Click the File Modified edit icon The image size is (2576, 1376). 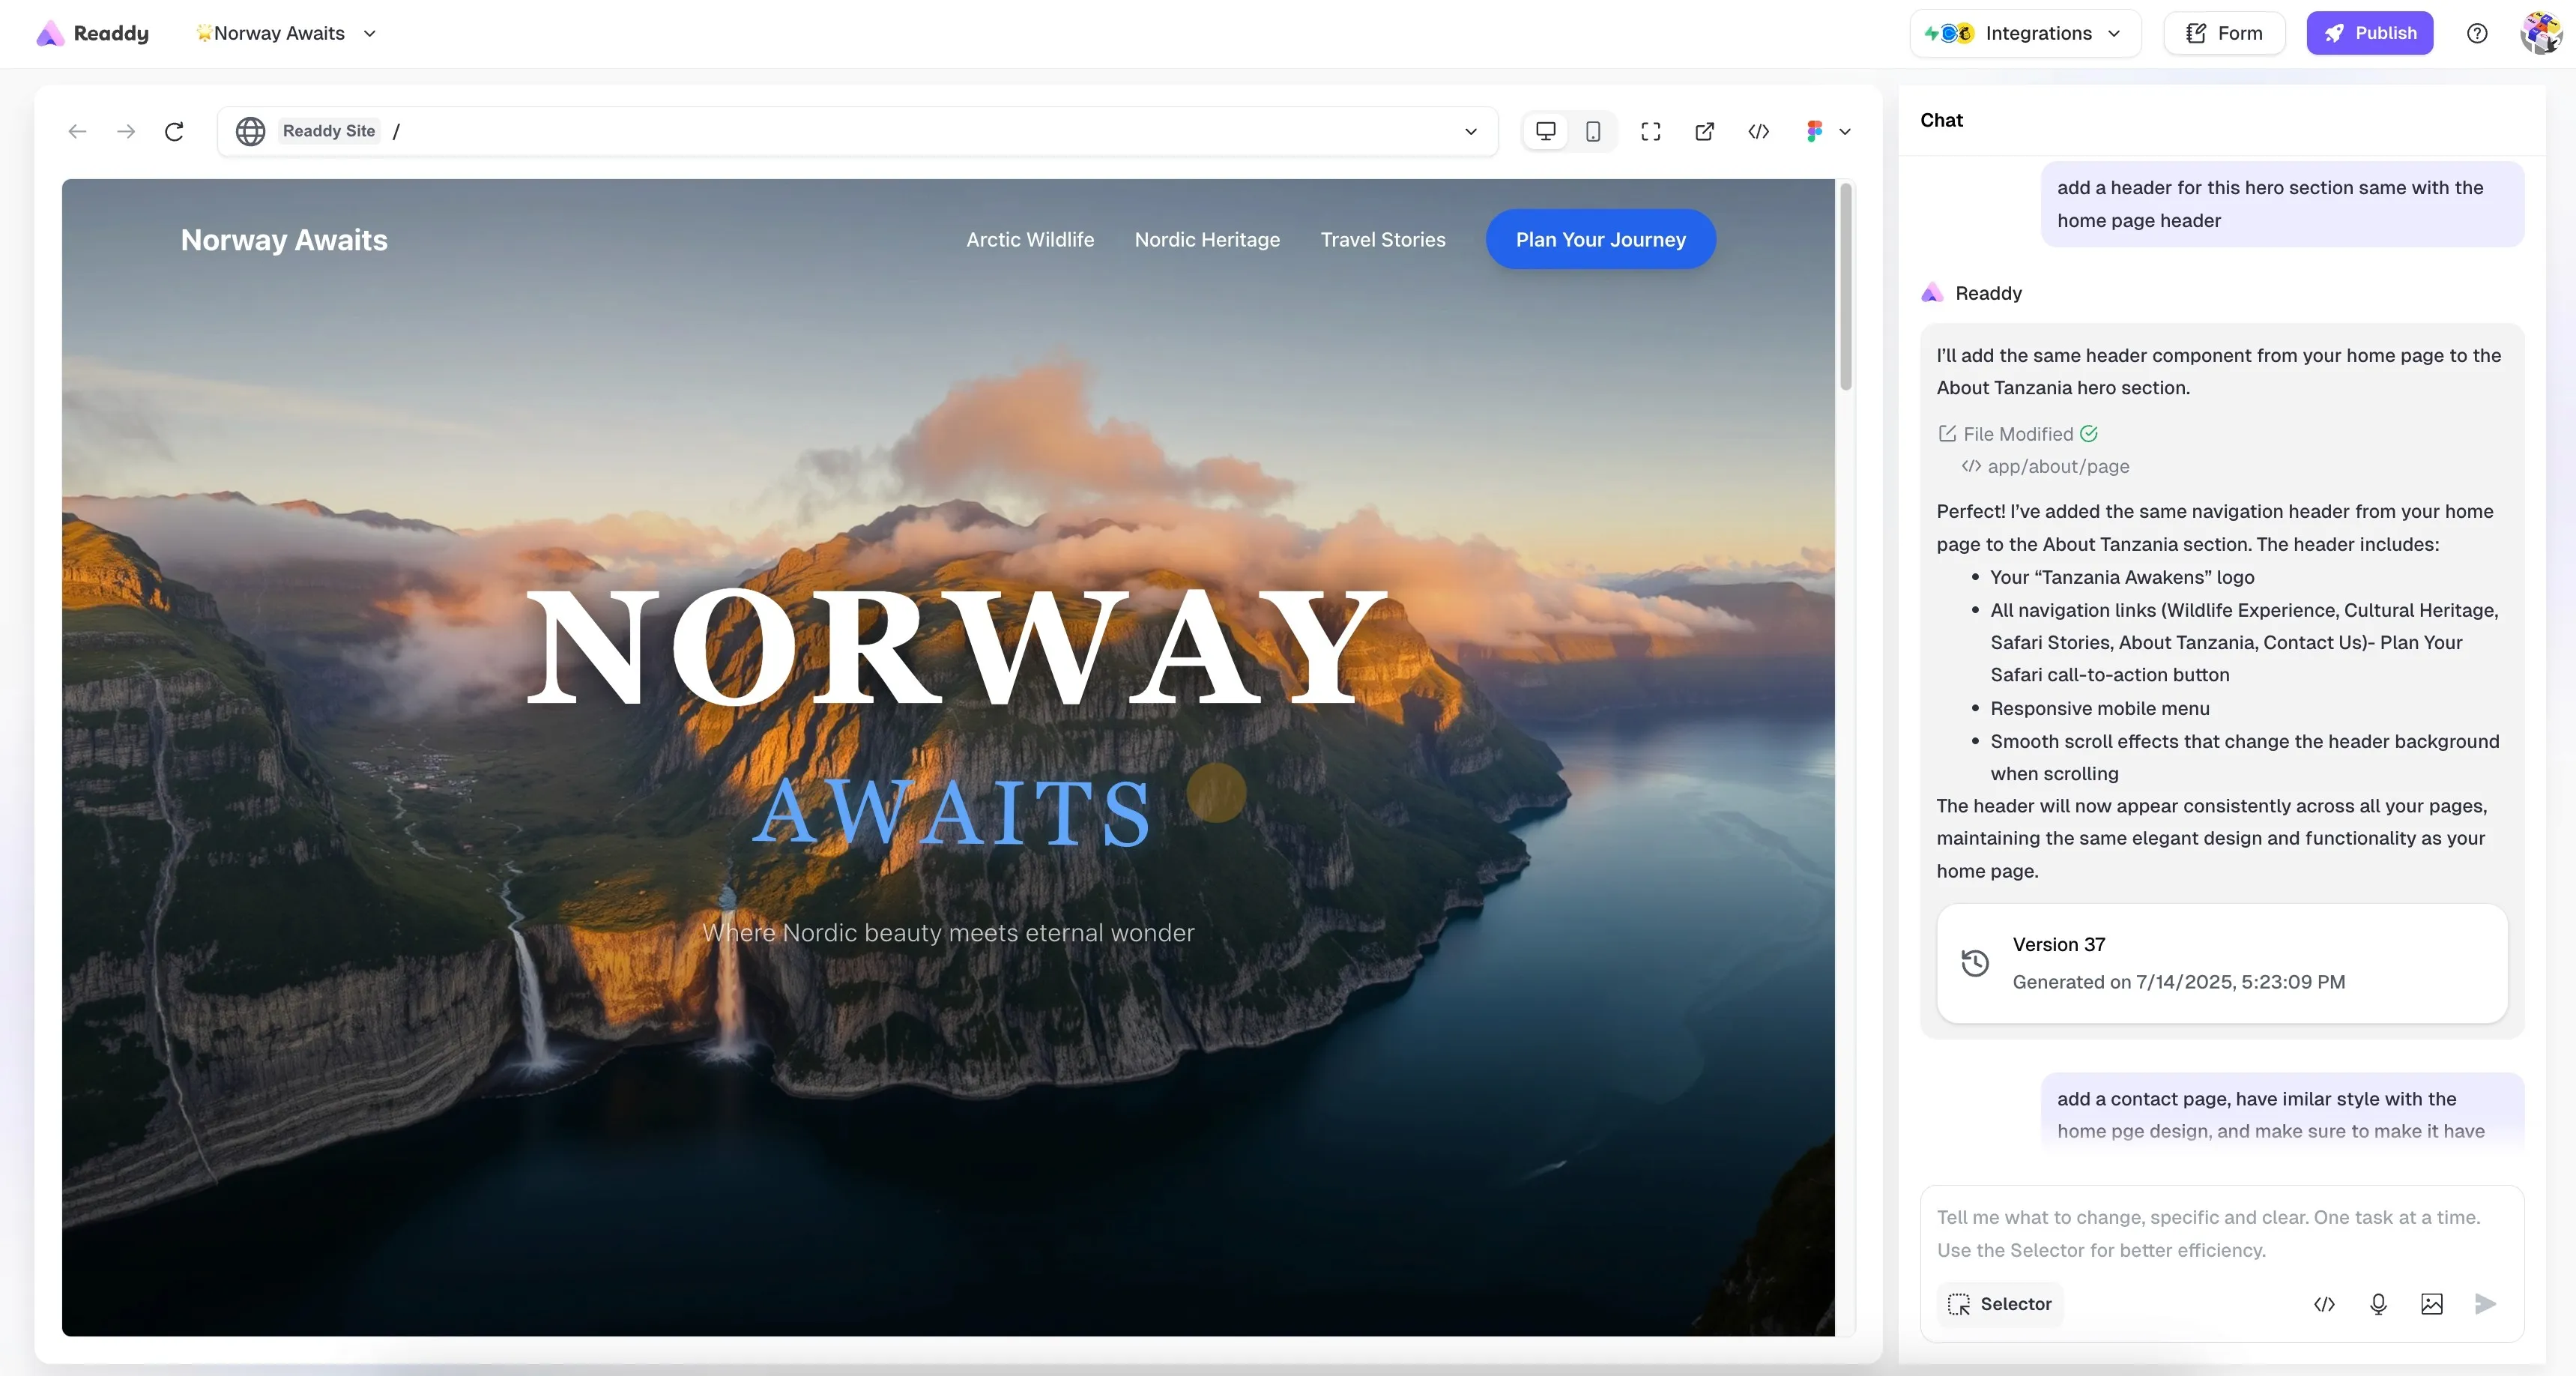click(1947, 433)
